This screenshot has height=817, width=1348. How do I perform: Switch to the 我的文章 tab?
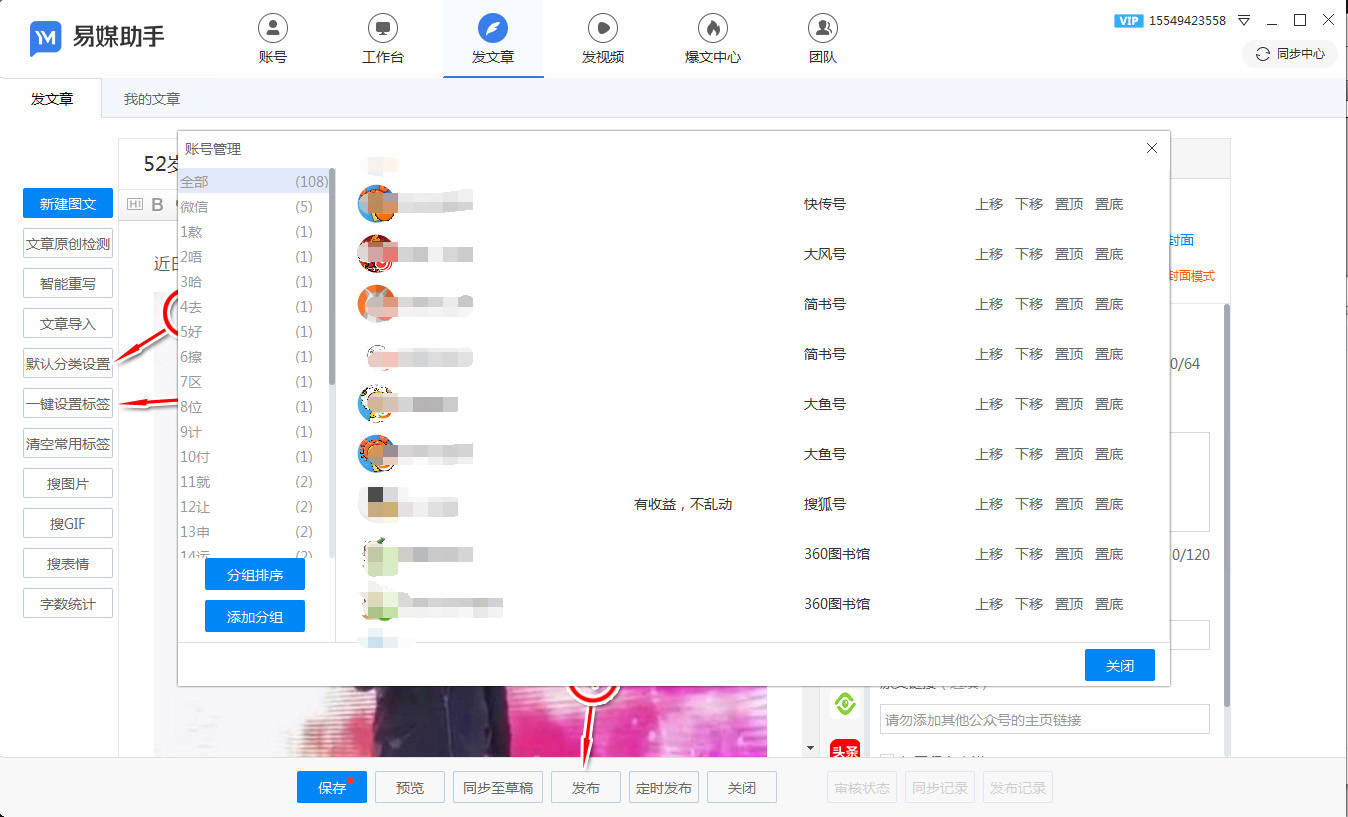(154, 99)
